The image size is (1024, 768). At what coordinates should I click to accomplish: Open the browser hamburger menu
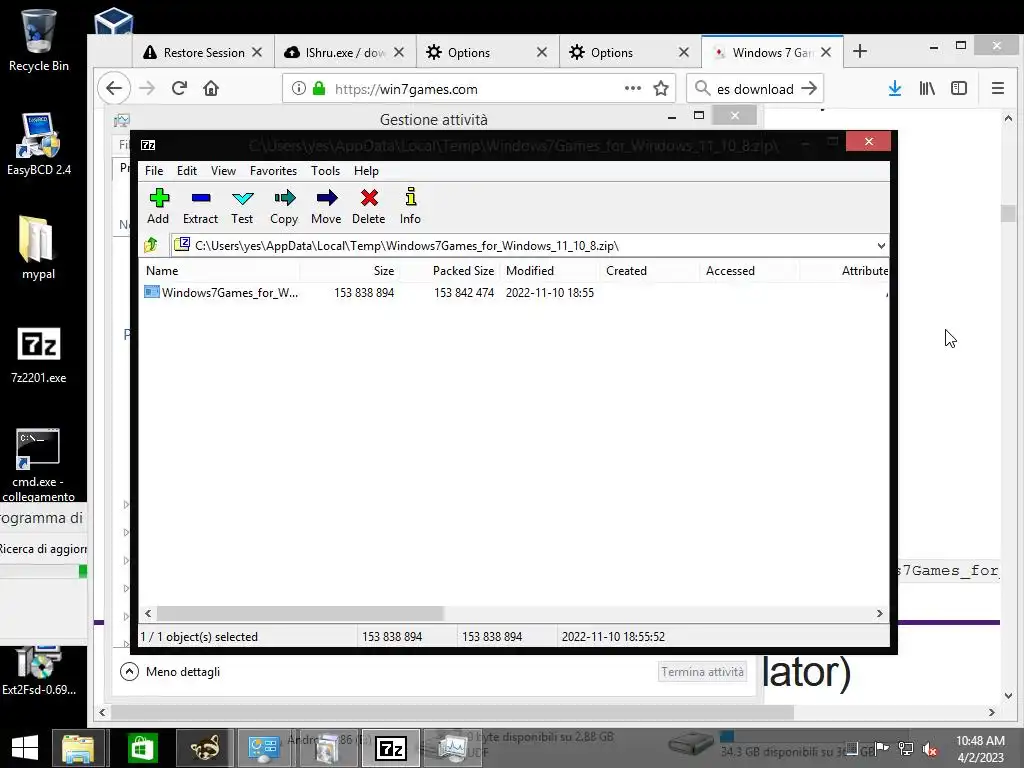point(998,88)
